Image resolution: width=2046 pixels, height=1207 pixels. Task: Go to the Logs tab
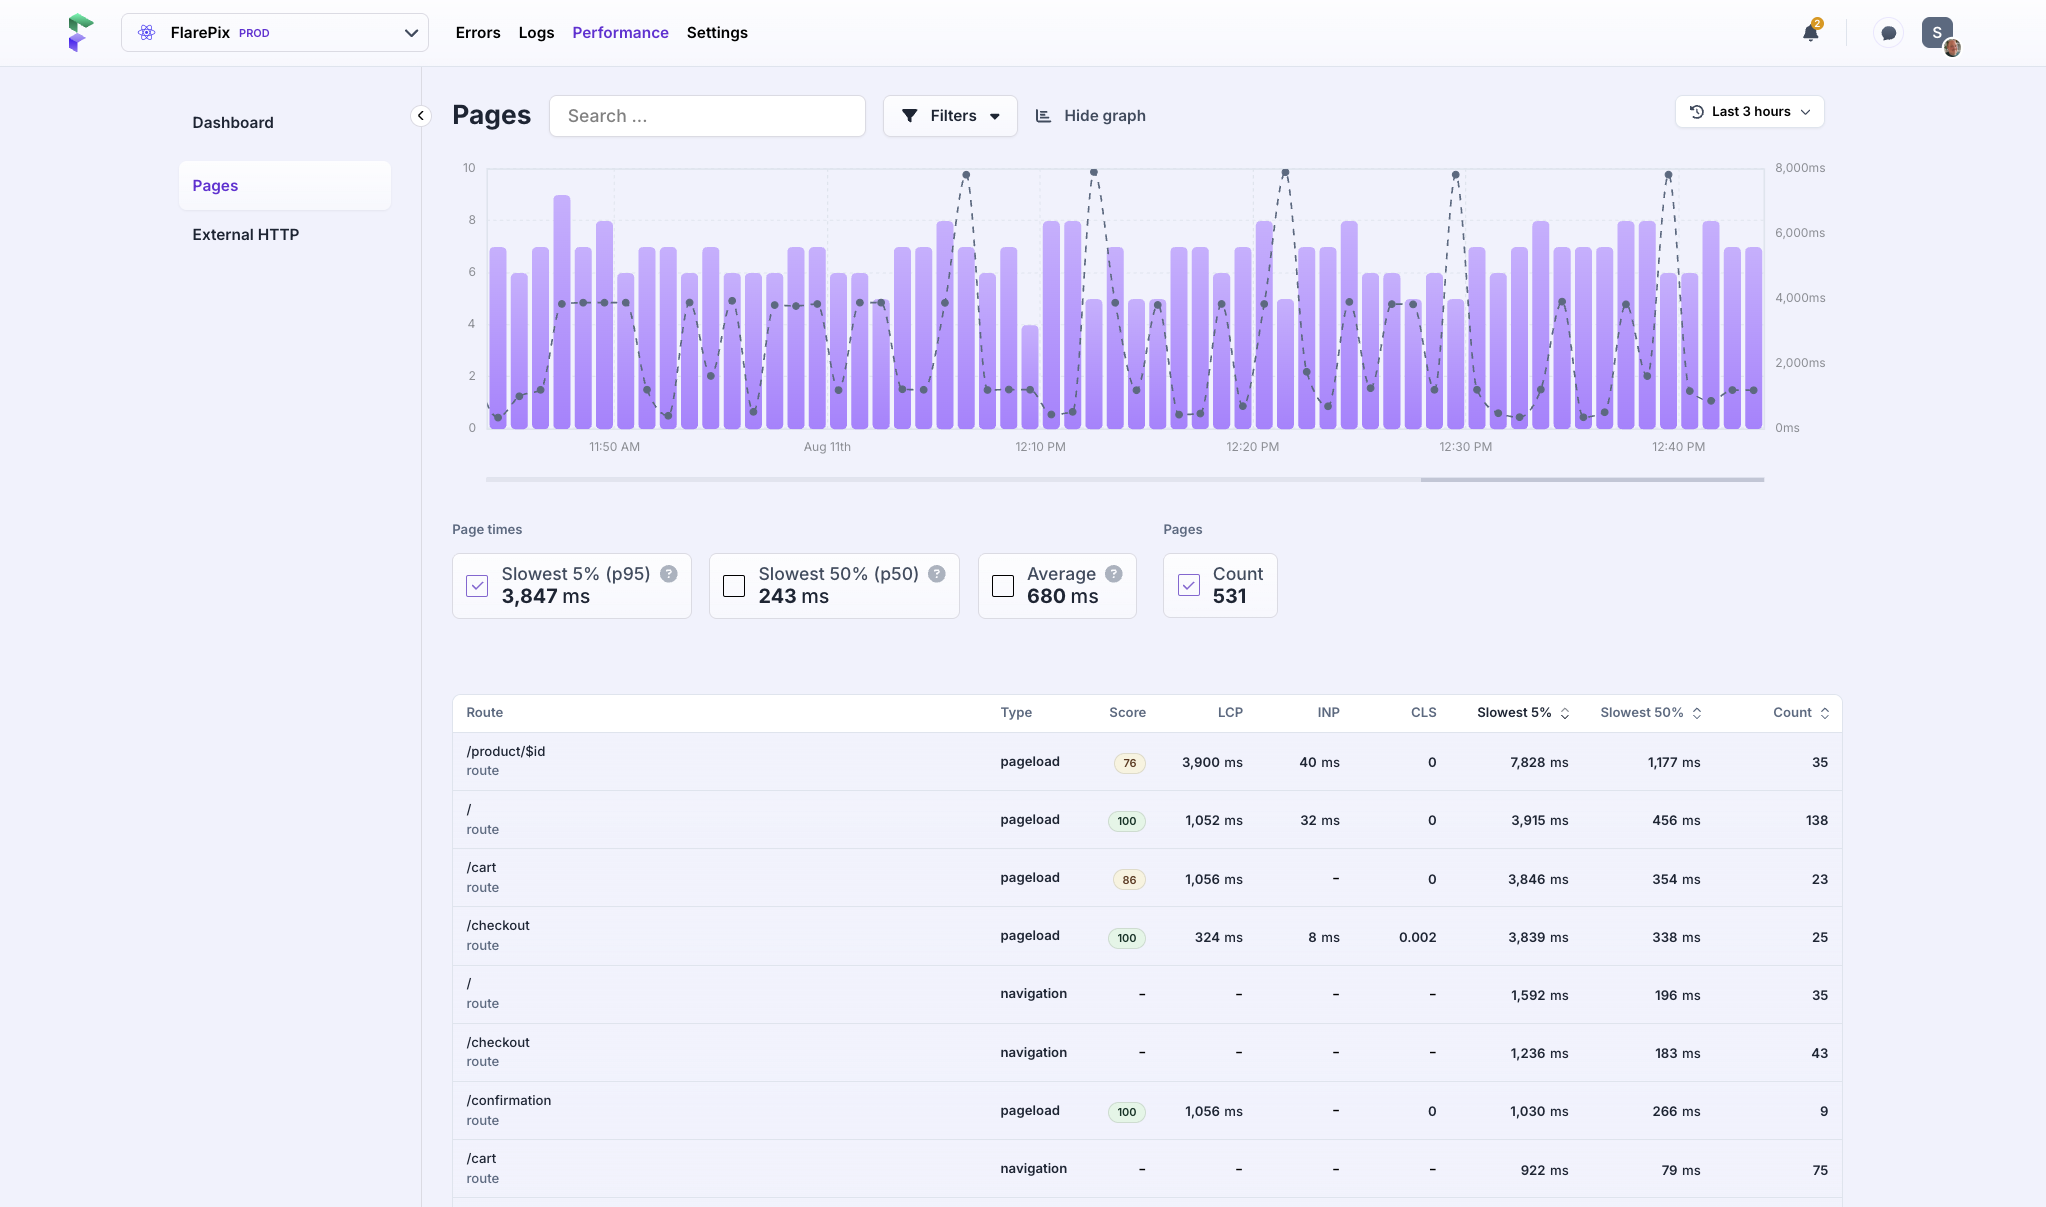(x=536, y=33)
